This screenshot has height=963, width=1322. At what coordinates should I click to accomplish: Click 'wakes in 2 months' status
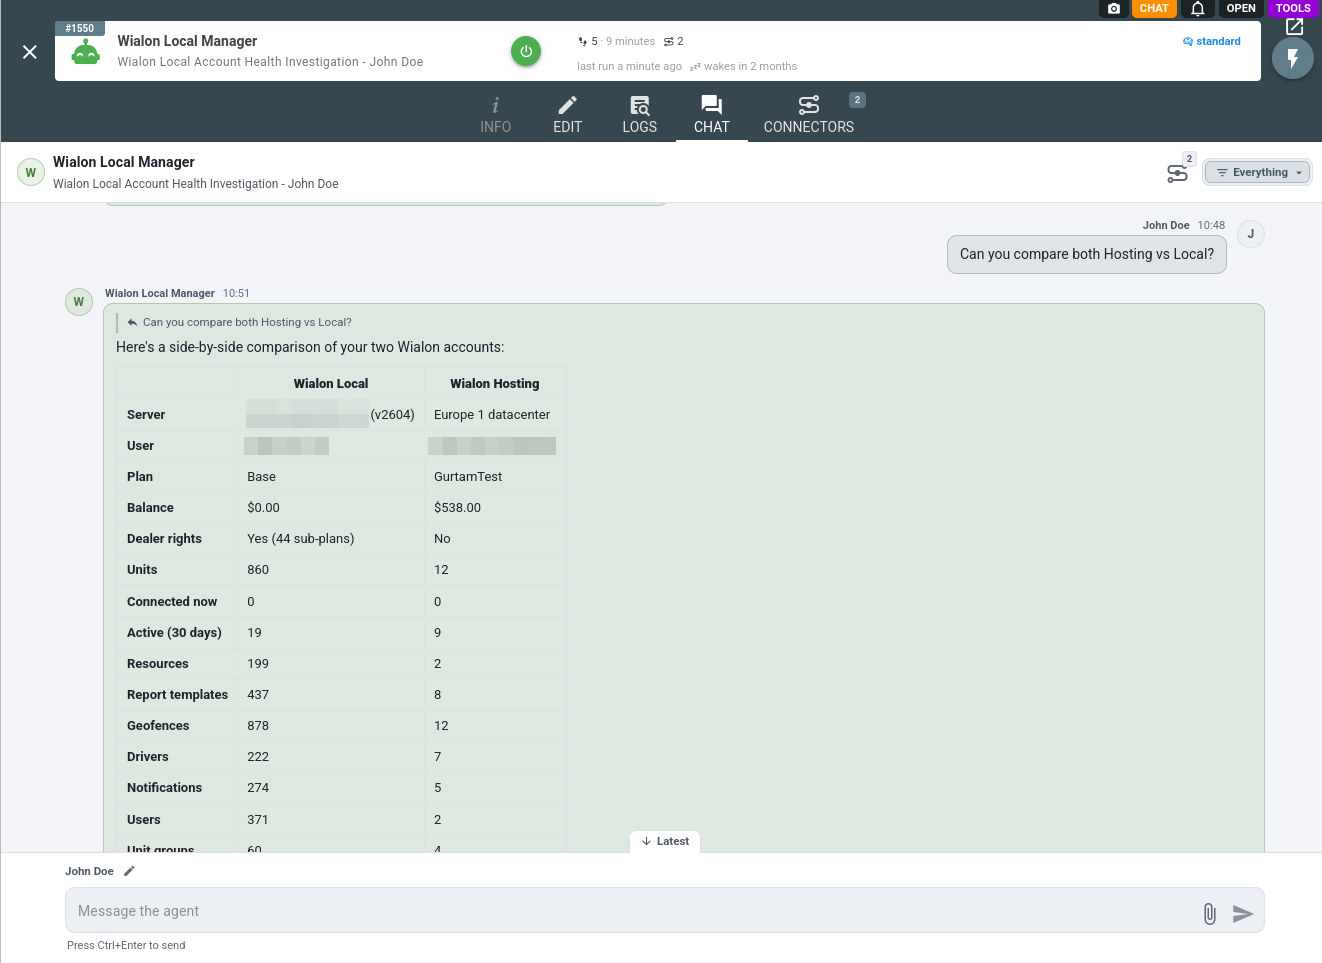[744, 66]
